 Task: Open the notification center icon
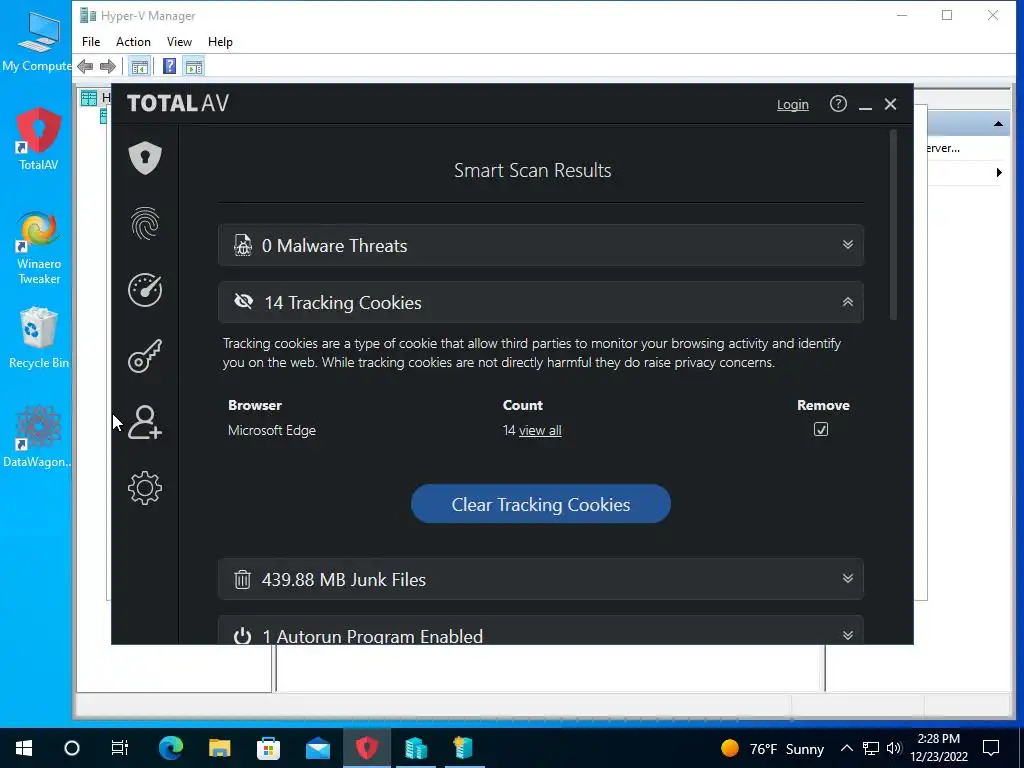click(991, 748)
